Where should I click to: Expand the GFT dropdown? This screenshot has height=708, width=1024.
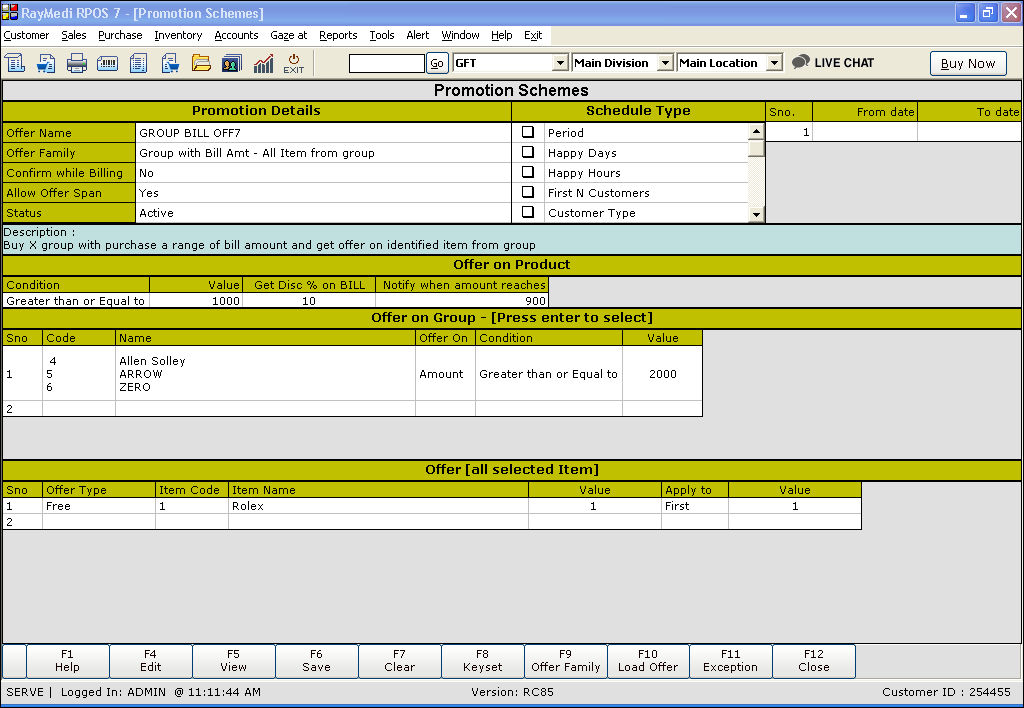(x=560, y=63)
